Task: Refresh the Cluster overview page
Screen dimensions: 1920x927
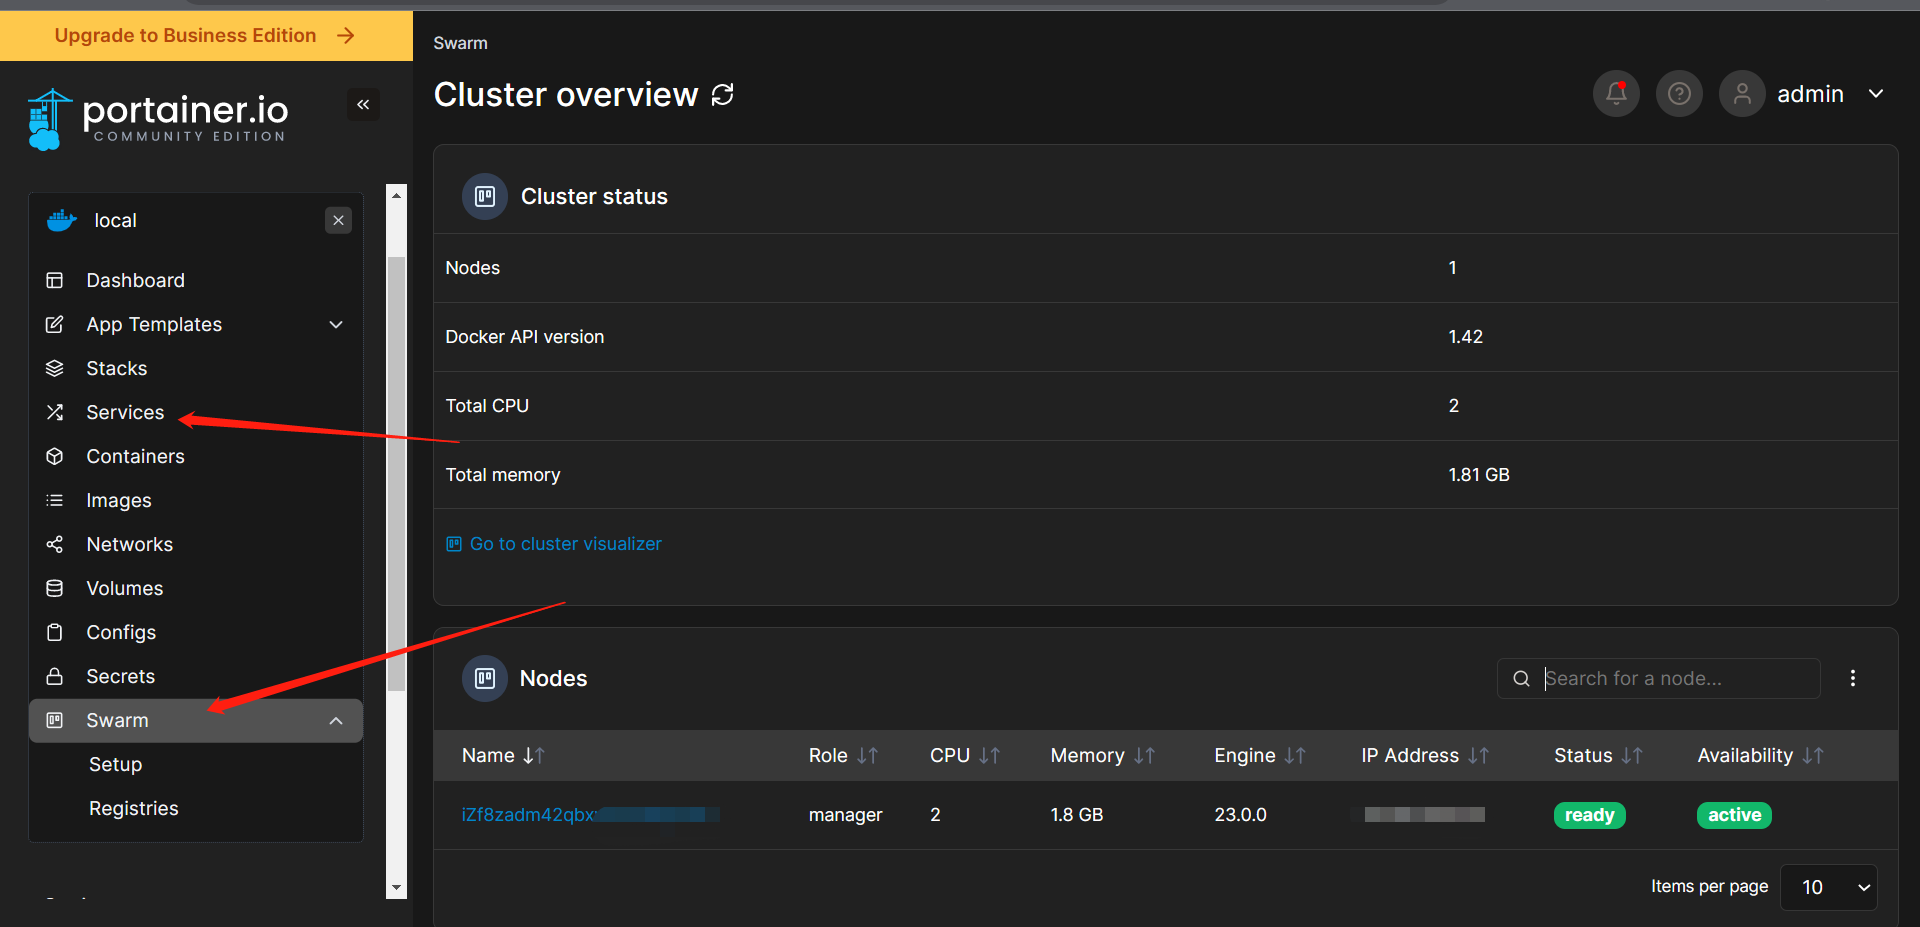Action: pos(723,95)
